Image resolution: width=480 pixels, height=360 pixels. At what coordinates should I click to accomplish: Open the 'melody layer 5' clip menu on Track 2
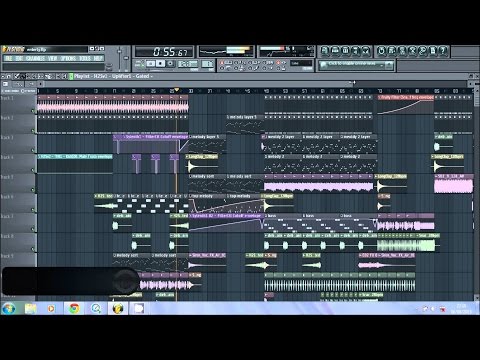coord(228,117)
